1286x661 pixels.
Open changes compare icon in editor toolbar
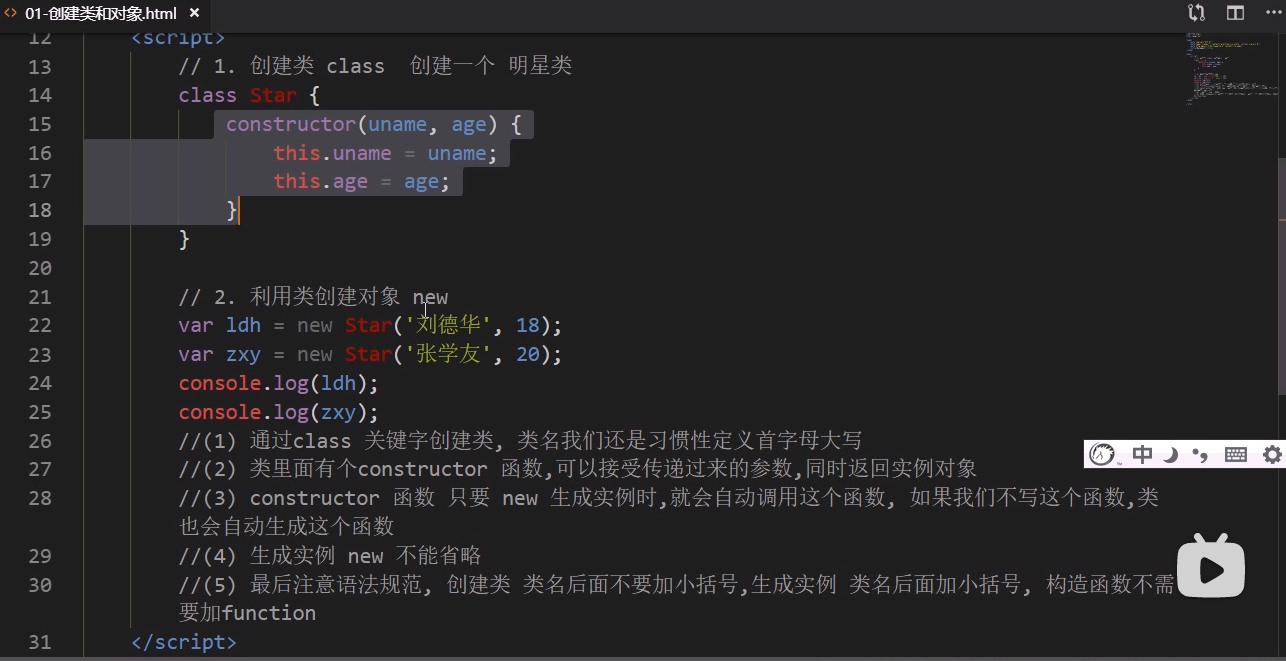click(x=1196, y=13)
